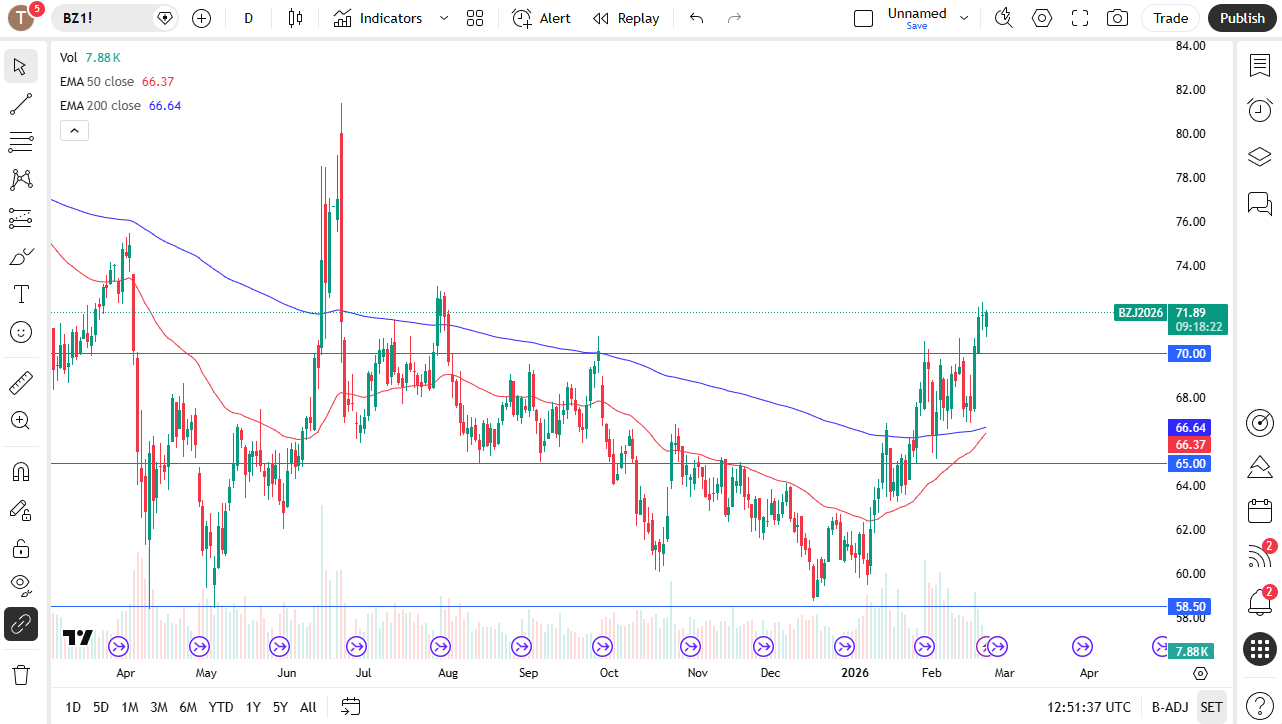Toggle SET settlement as close
This screenshot has width=1282, height=724.
pos(1211,707)
